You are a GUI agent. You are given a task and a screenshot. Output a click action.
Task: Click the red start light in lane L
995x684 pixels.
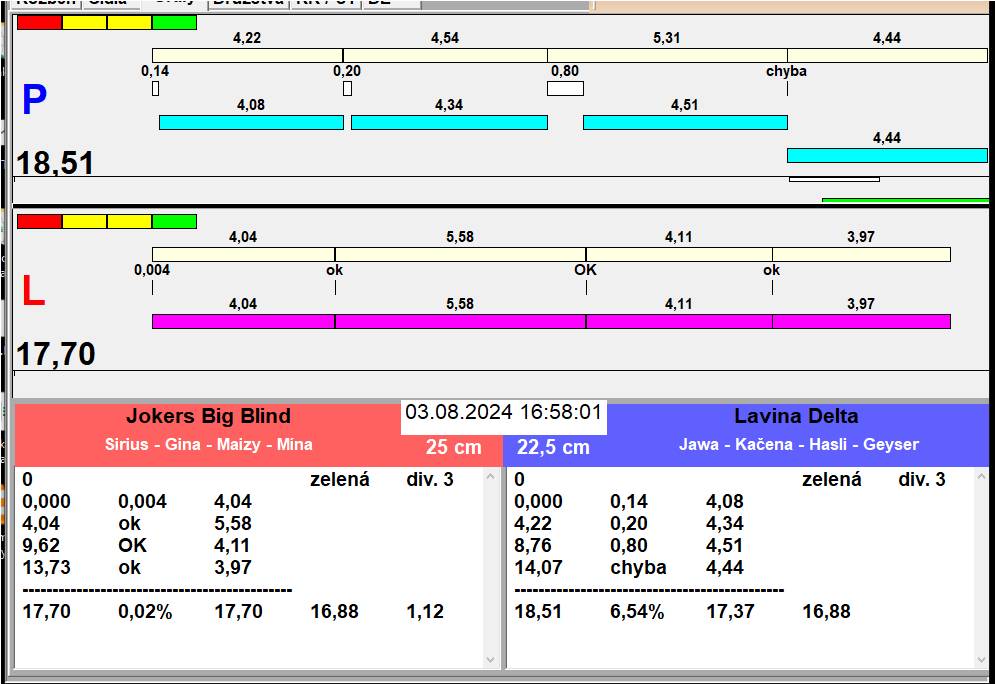[39, 221]
